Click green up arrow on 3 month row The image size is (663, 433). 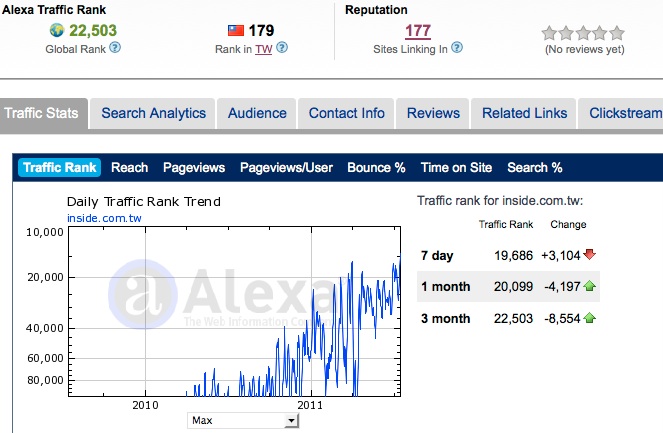coord(589,318)
